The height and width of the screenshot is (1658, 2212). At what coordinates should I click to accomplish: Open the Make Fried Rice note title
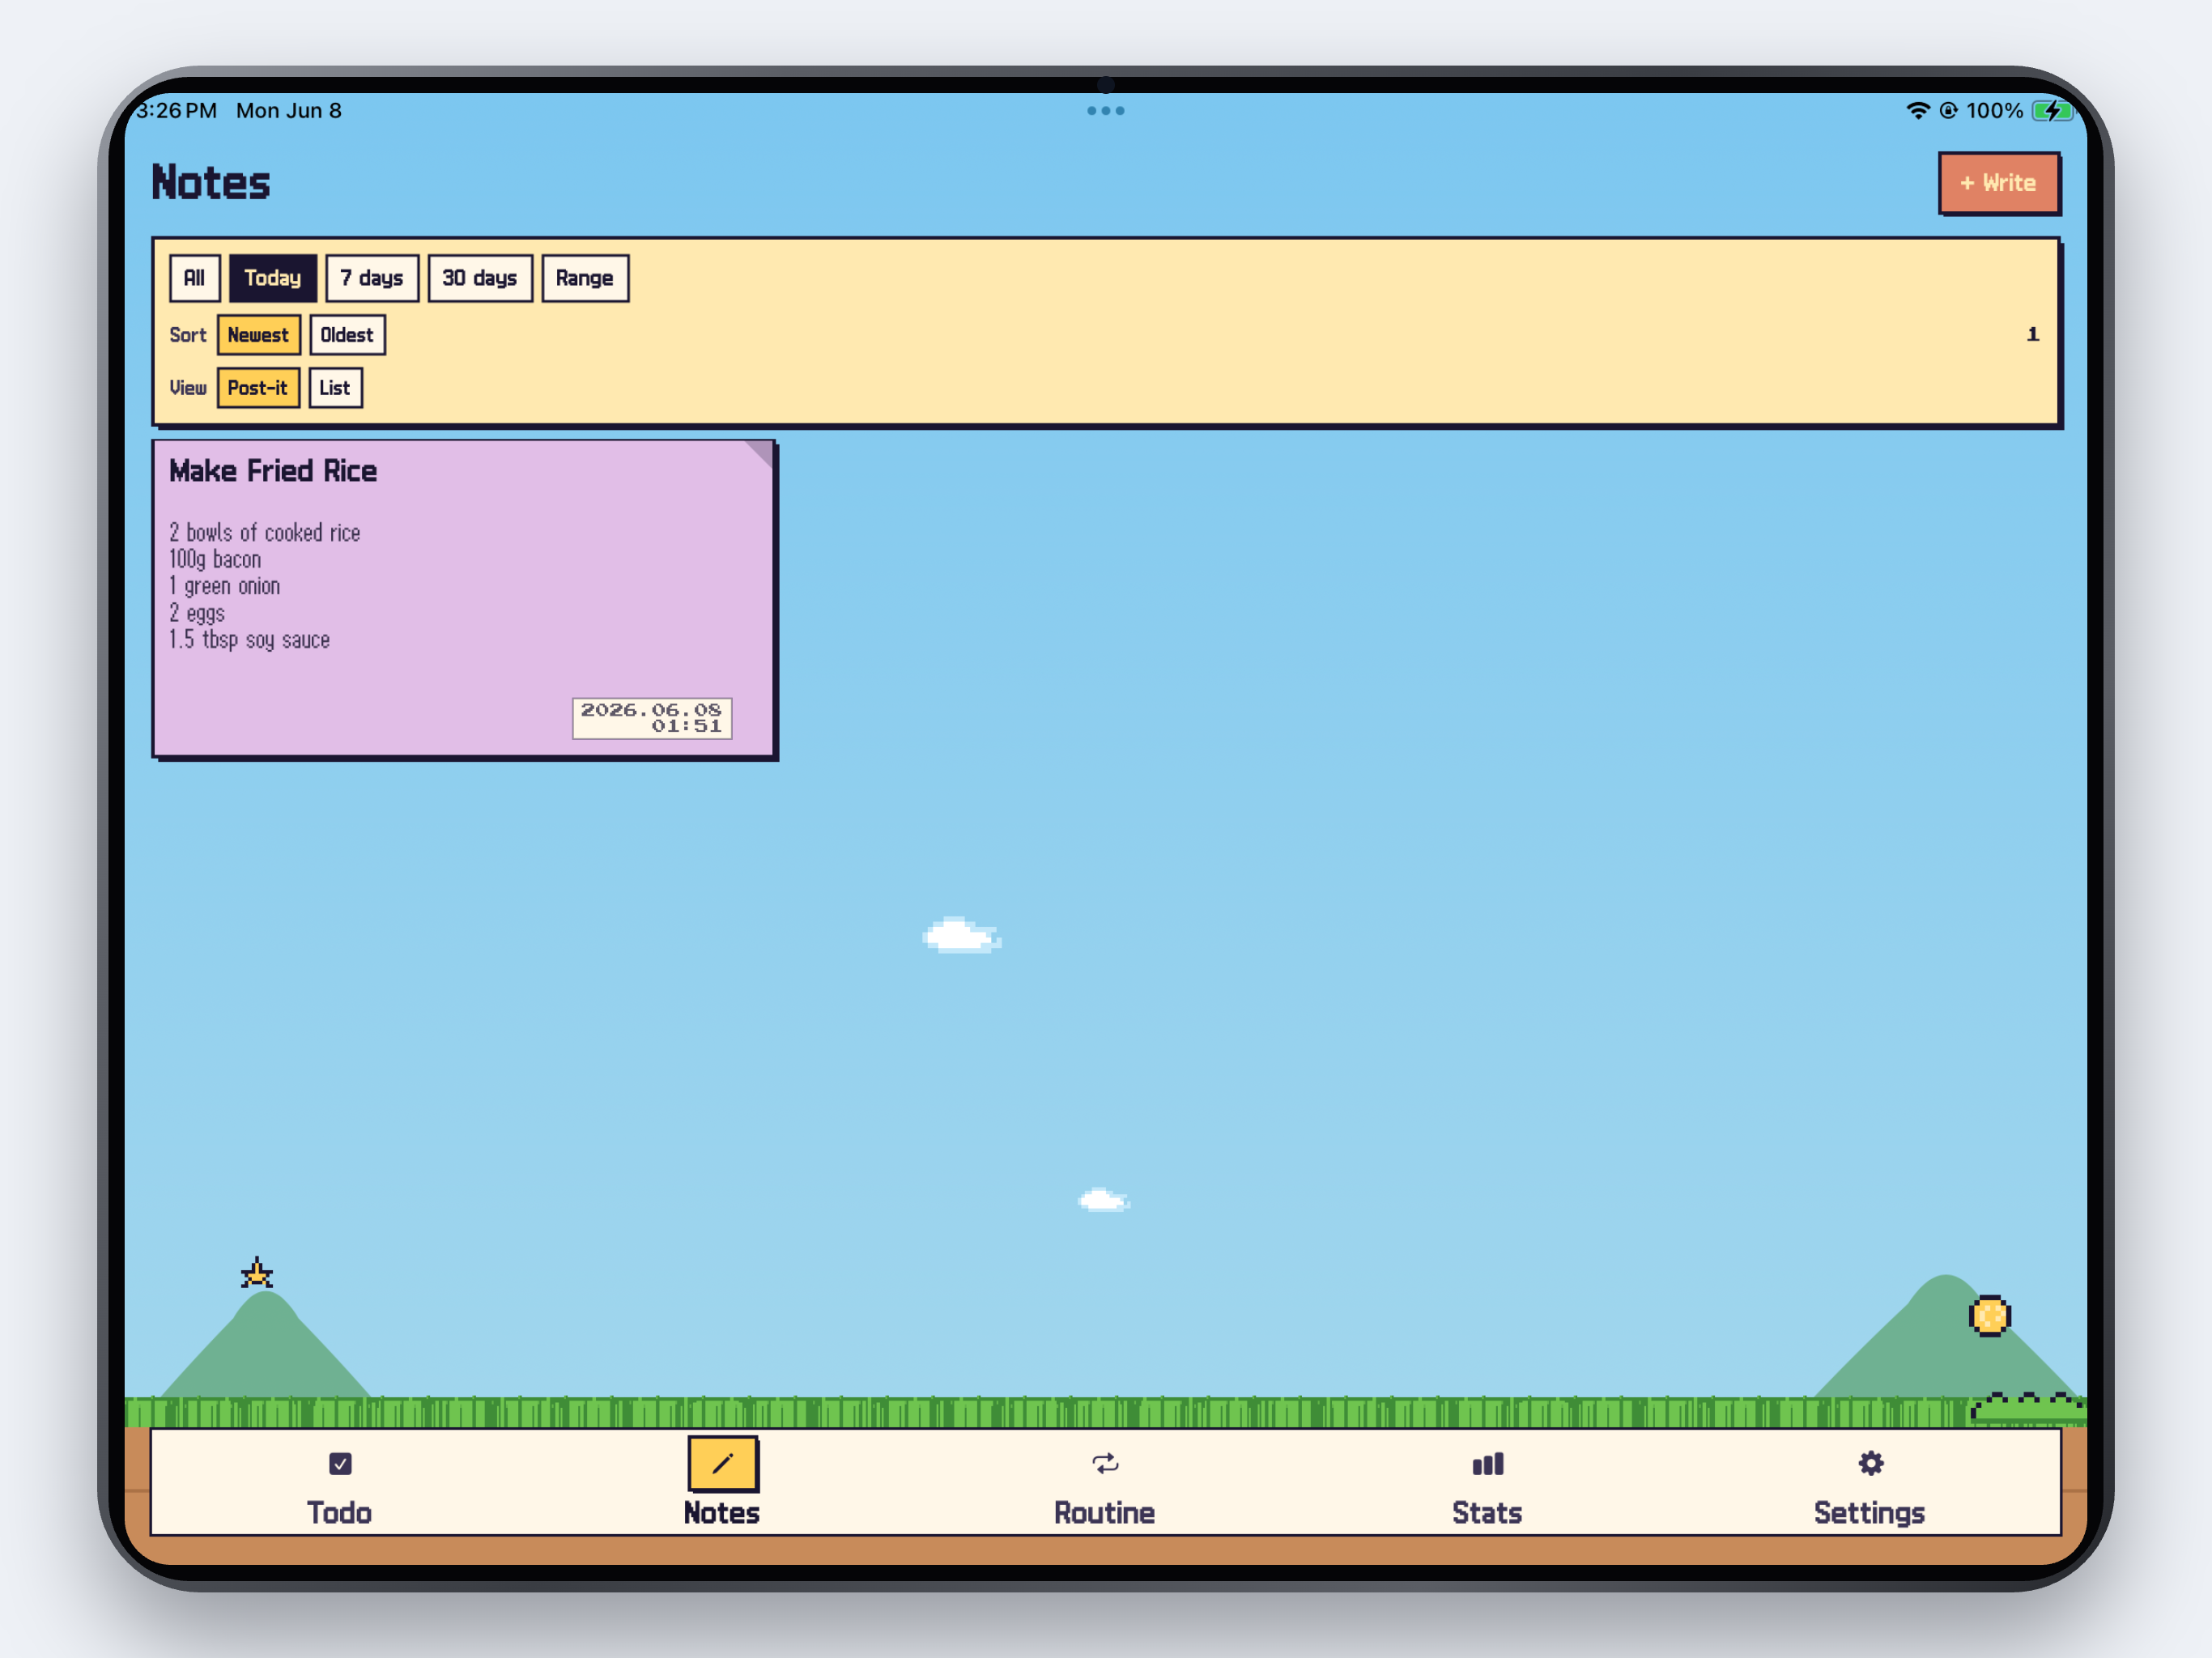[273, 471]
